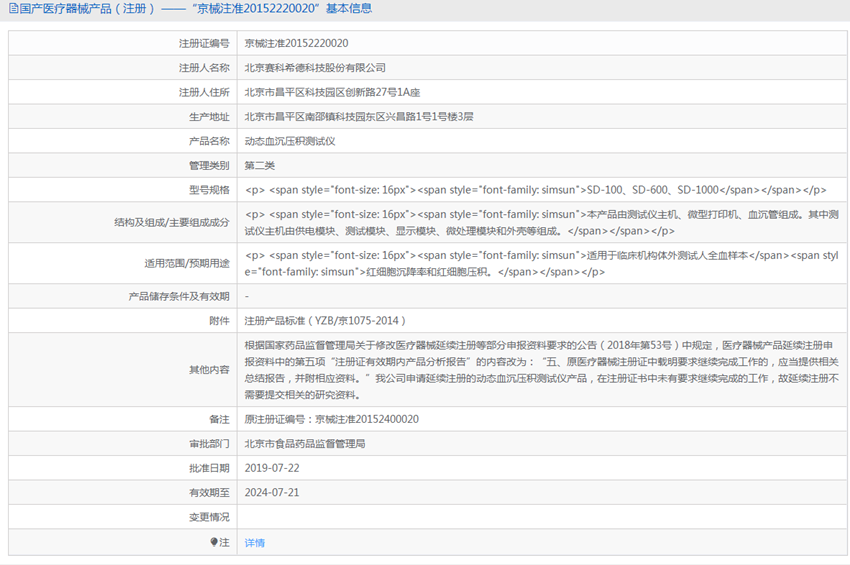Click the structure description starting 本产品由测试仪主机

(x=542, y=223)
